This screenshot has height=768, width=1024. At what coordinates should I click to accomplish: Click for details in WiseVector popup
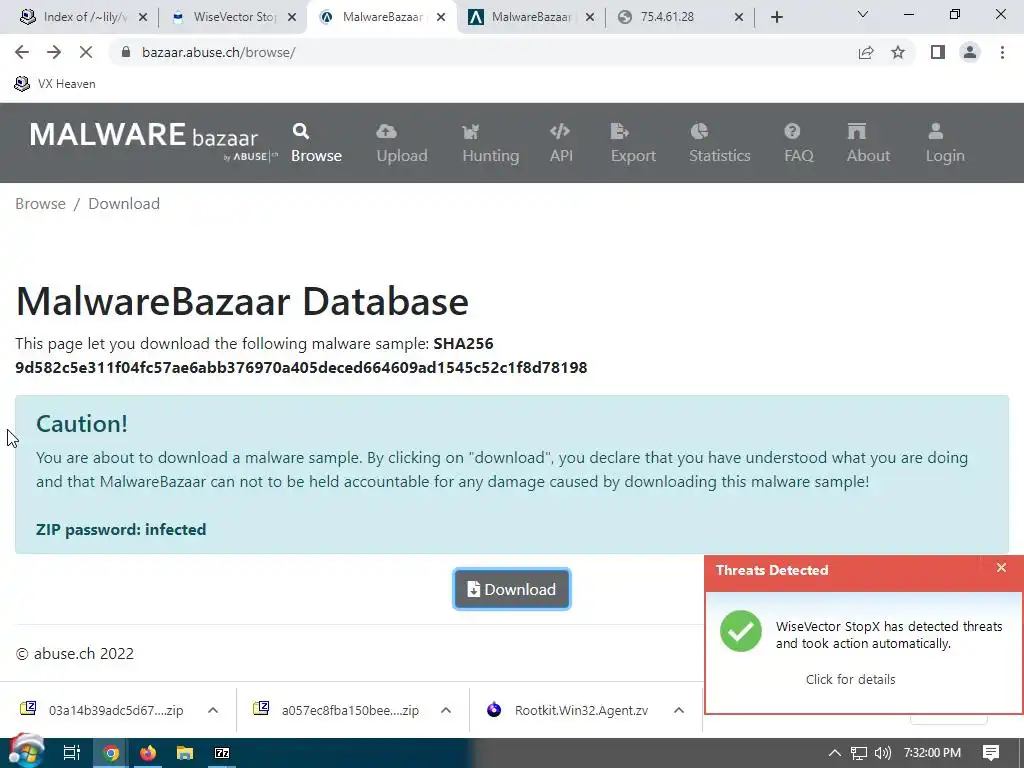pyautogui.click(x=850, y=679)
